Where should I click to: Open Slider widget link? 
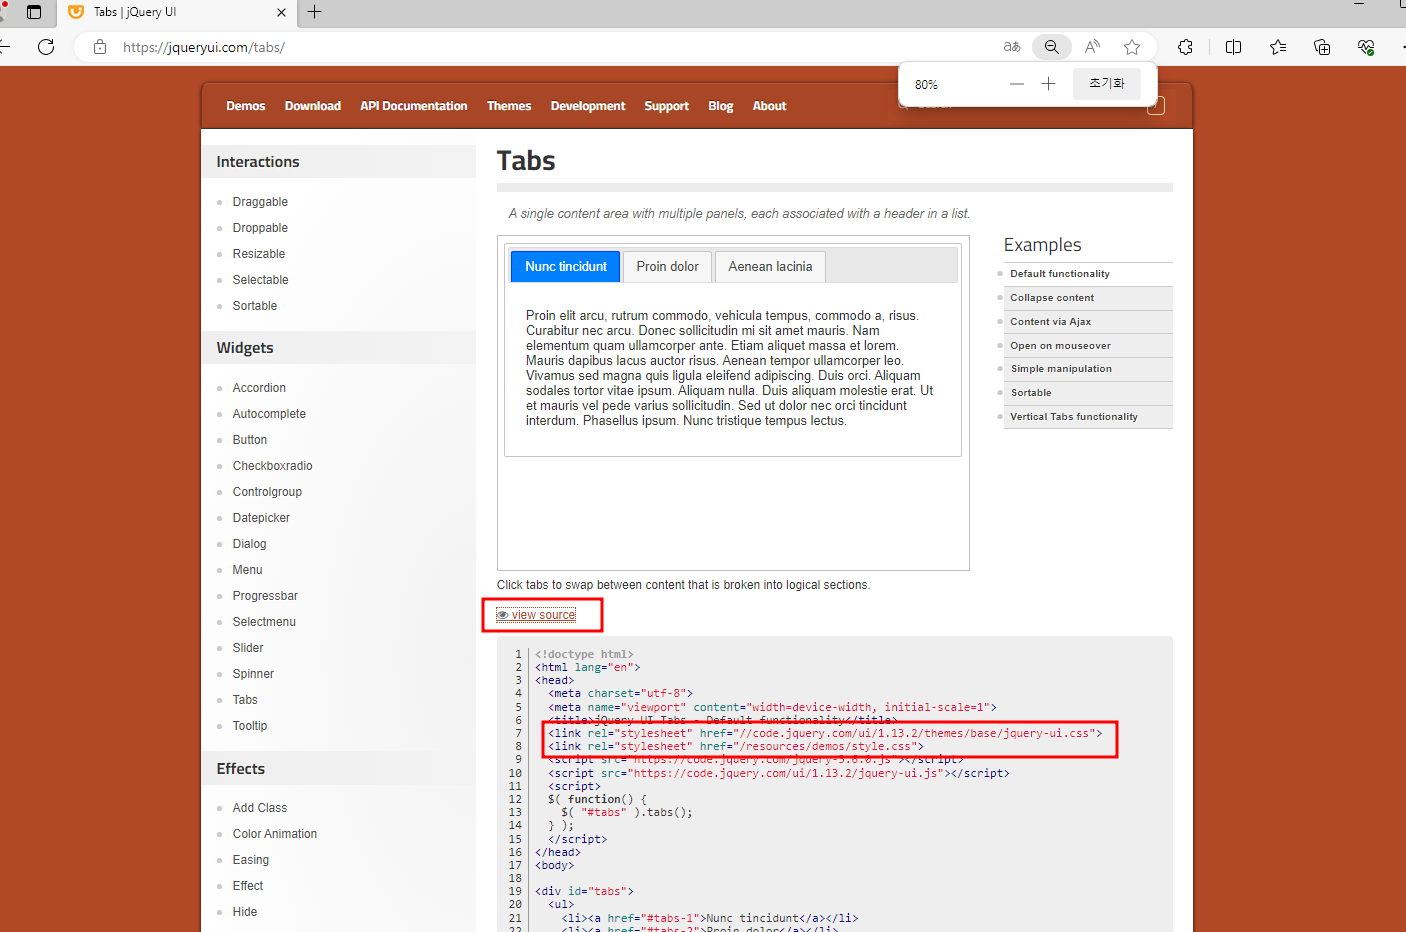click(248, 648)
